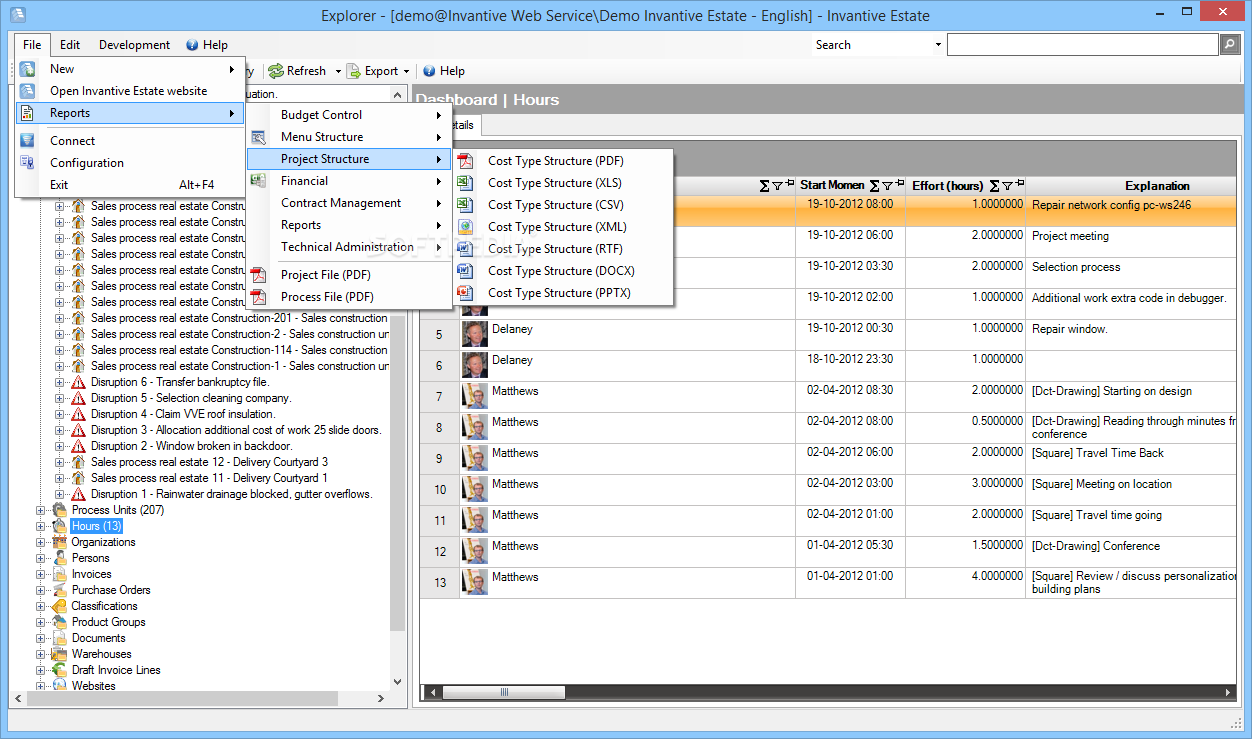1252x739 pixels.
Task: Click the Reports chart icon in File menu
Action: [28, 113]
